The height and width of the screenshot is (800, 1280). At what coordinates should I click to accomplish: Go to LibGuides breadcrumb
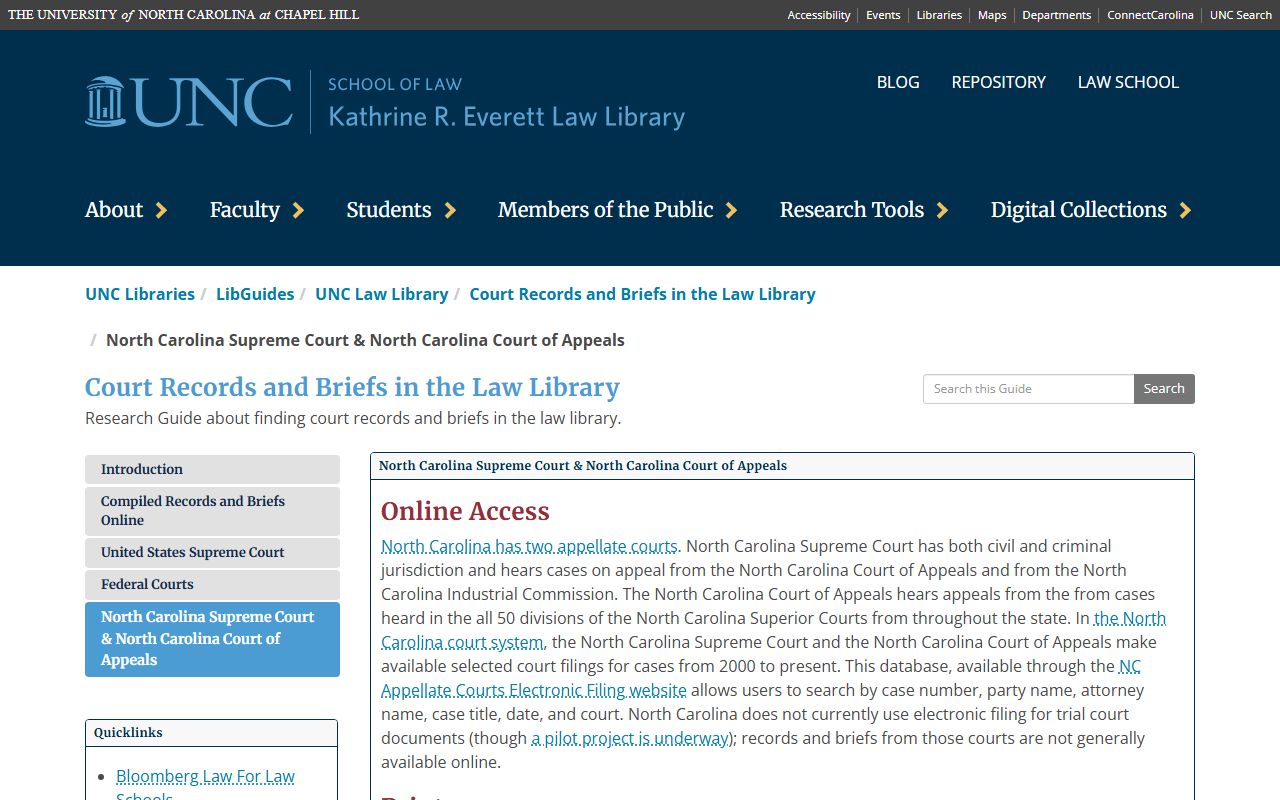(x=255, y=294)
